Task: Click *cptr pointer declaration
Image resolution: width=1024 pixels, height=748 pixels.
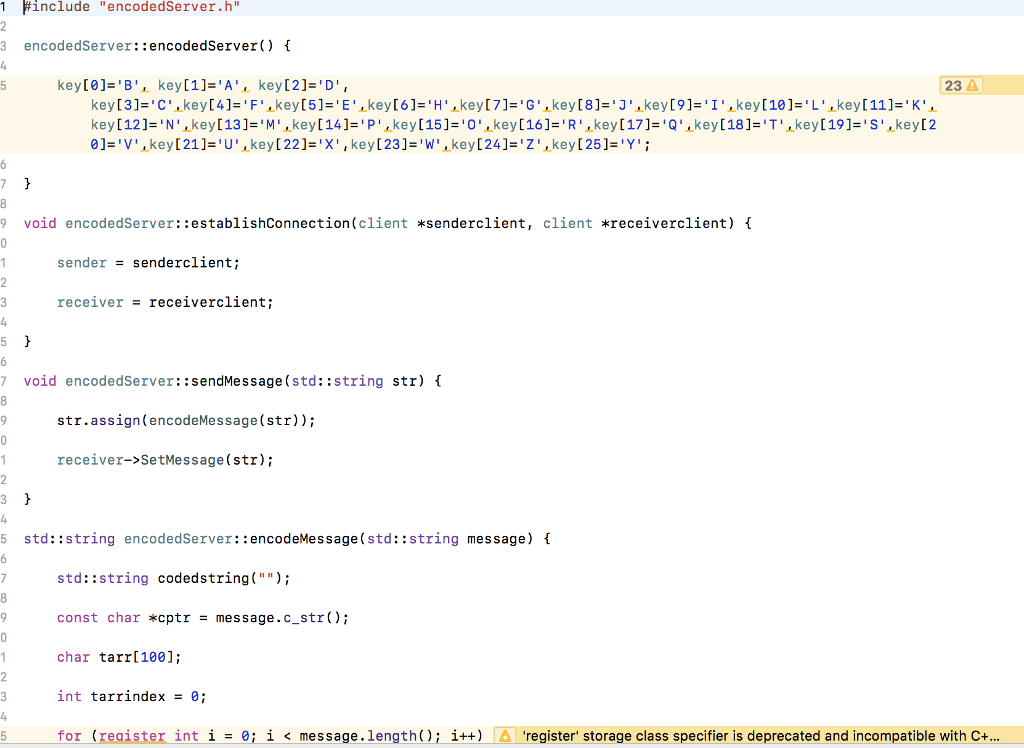Action: click(169, 618)
